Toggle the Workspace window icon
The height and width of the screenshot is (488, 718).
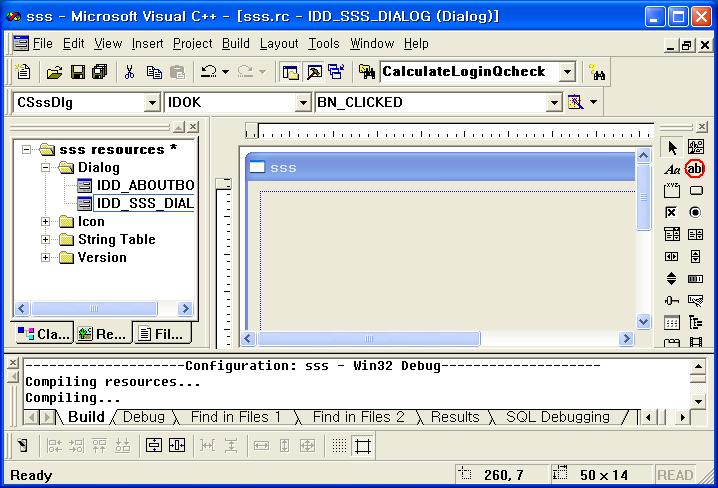tap(290, 72)
